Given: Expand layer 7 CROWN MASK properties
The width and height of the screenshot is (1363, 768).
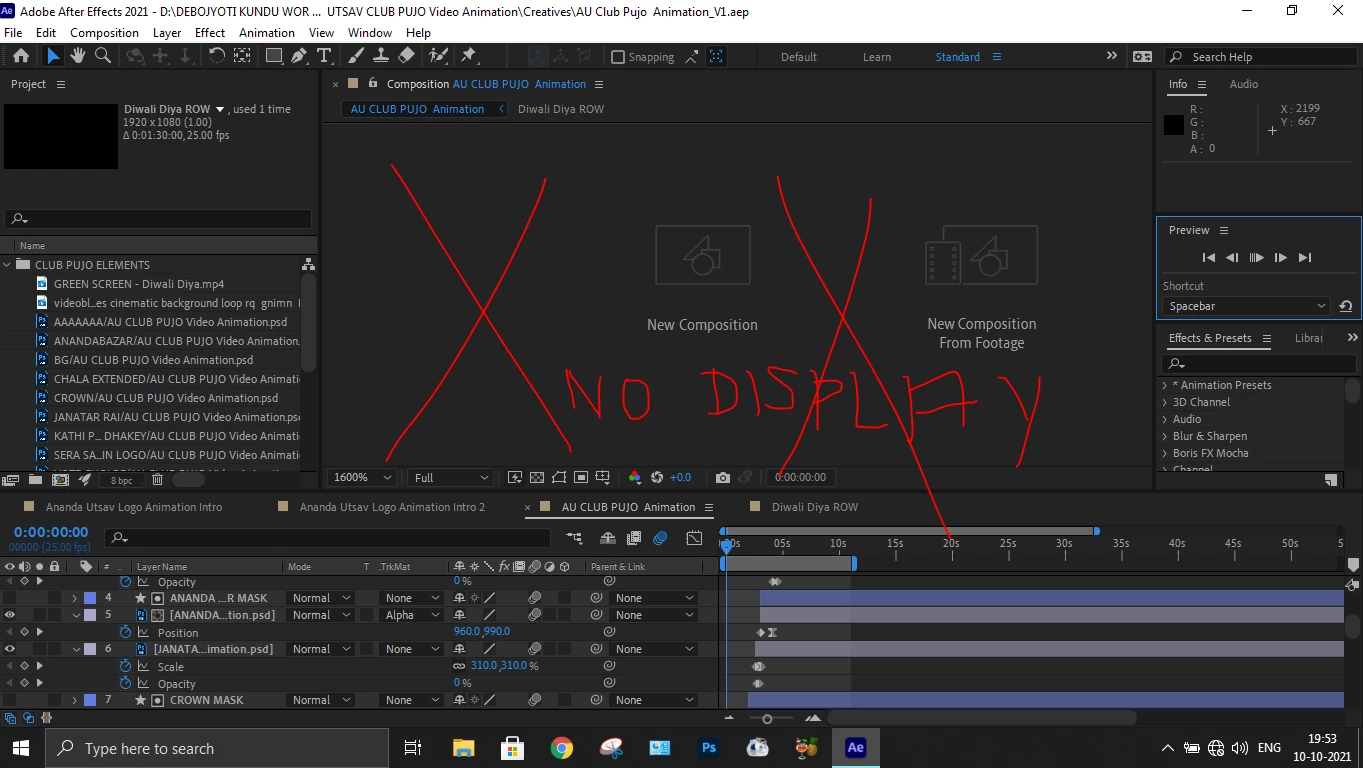Looking at the screenshot, I should [x=74, y=700].
